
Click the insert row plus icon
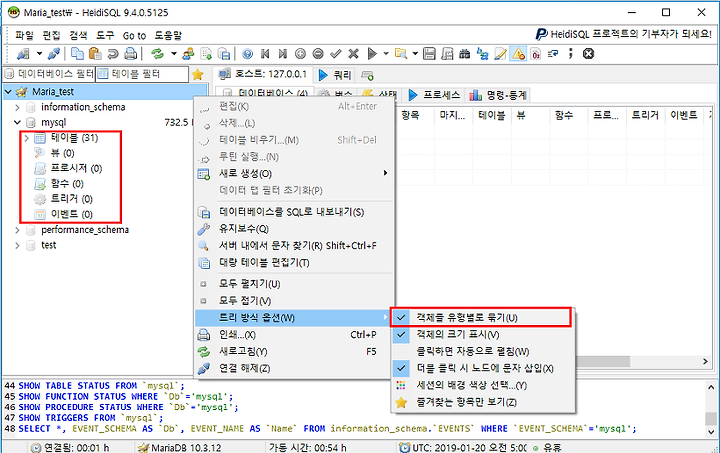300,54
